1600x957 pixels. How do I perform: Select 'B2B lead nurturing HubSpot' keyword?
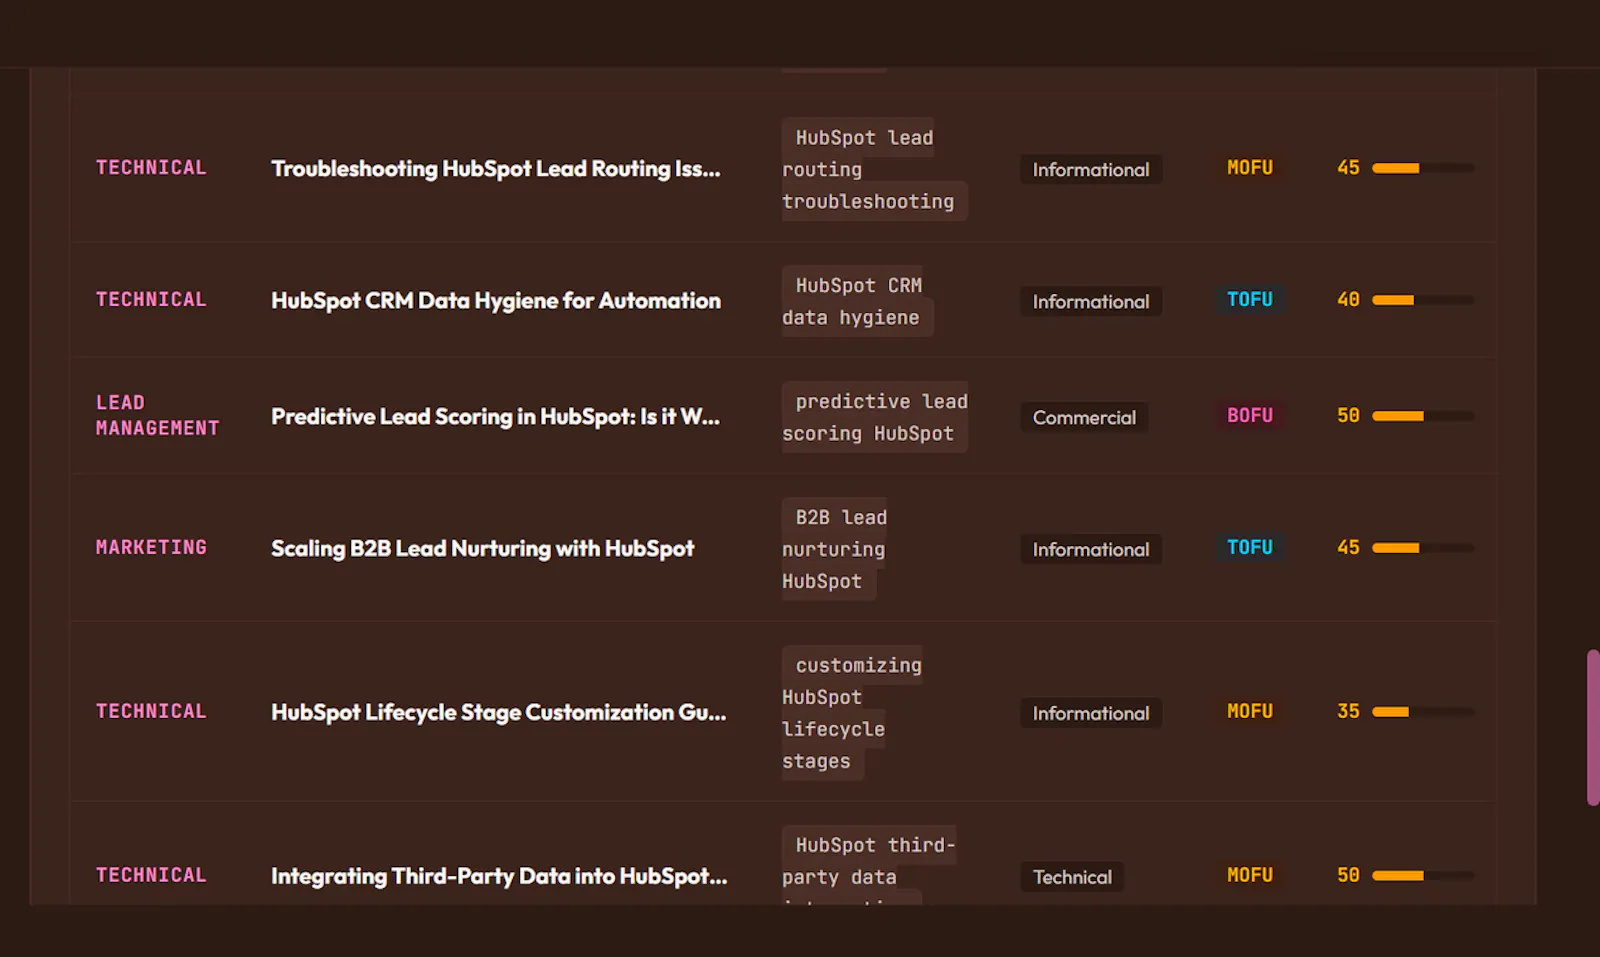click(834, 549)
